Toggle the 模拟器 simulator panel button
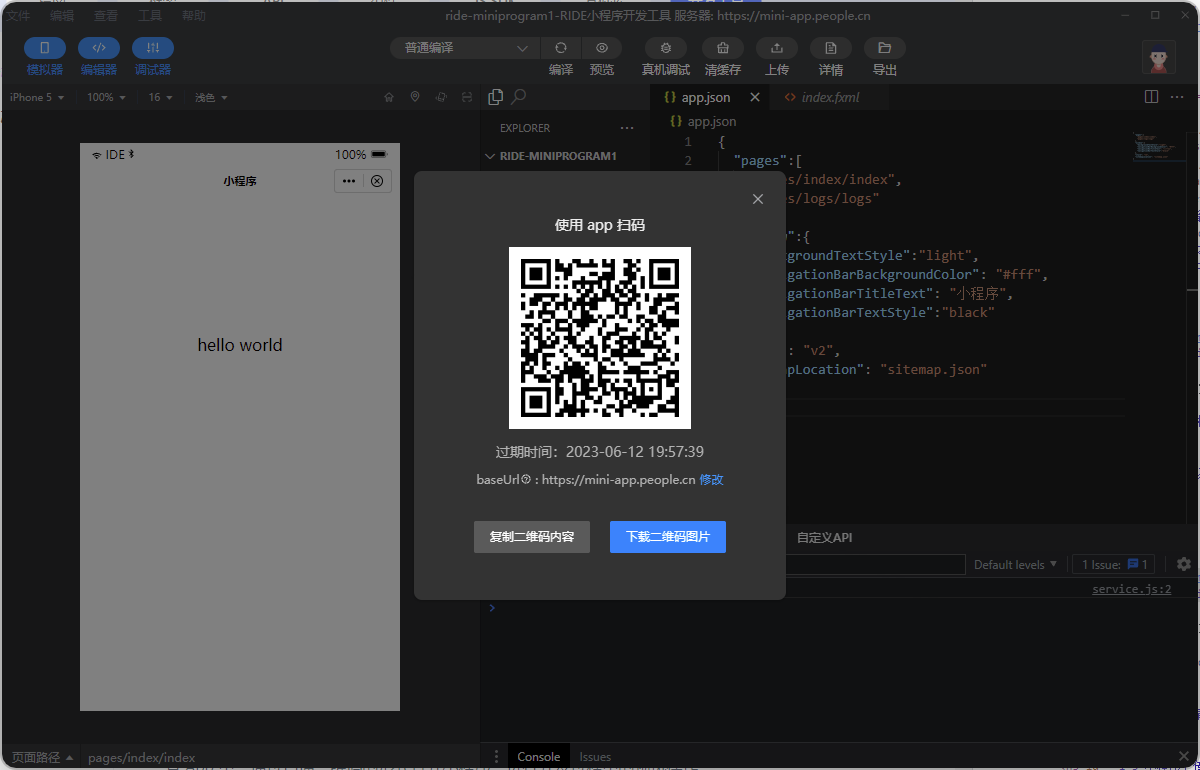The width and height of the screenshot is (1200, 770). click(45, 48)
